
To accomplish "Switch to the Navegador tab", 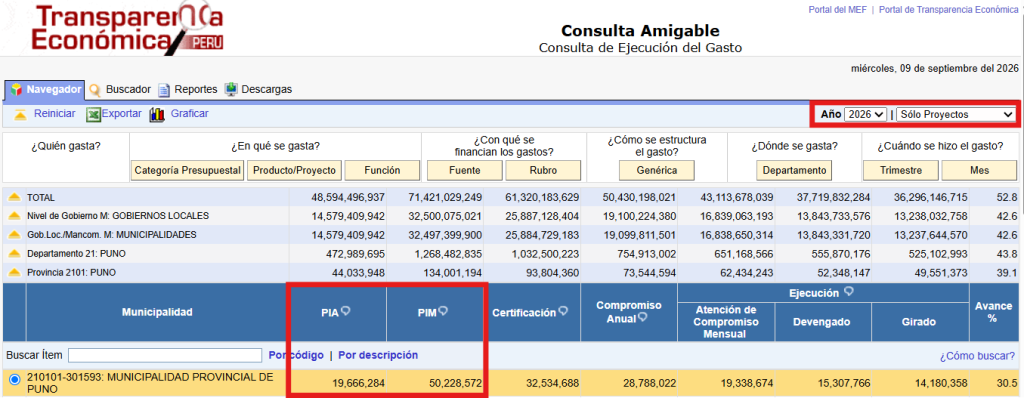I will pos(44,90).
